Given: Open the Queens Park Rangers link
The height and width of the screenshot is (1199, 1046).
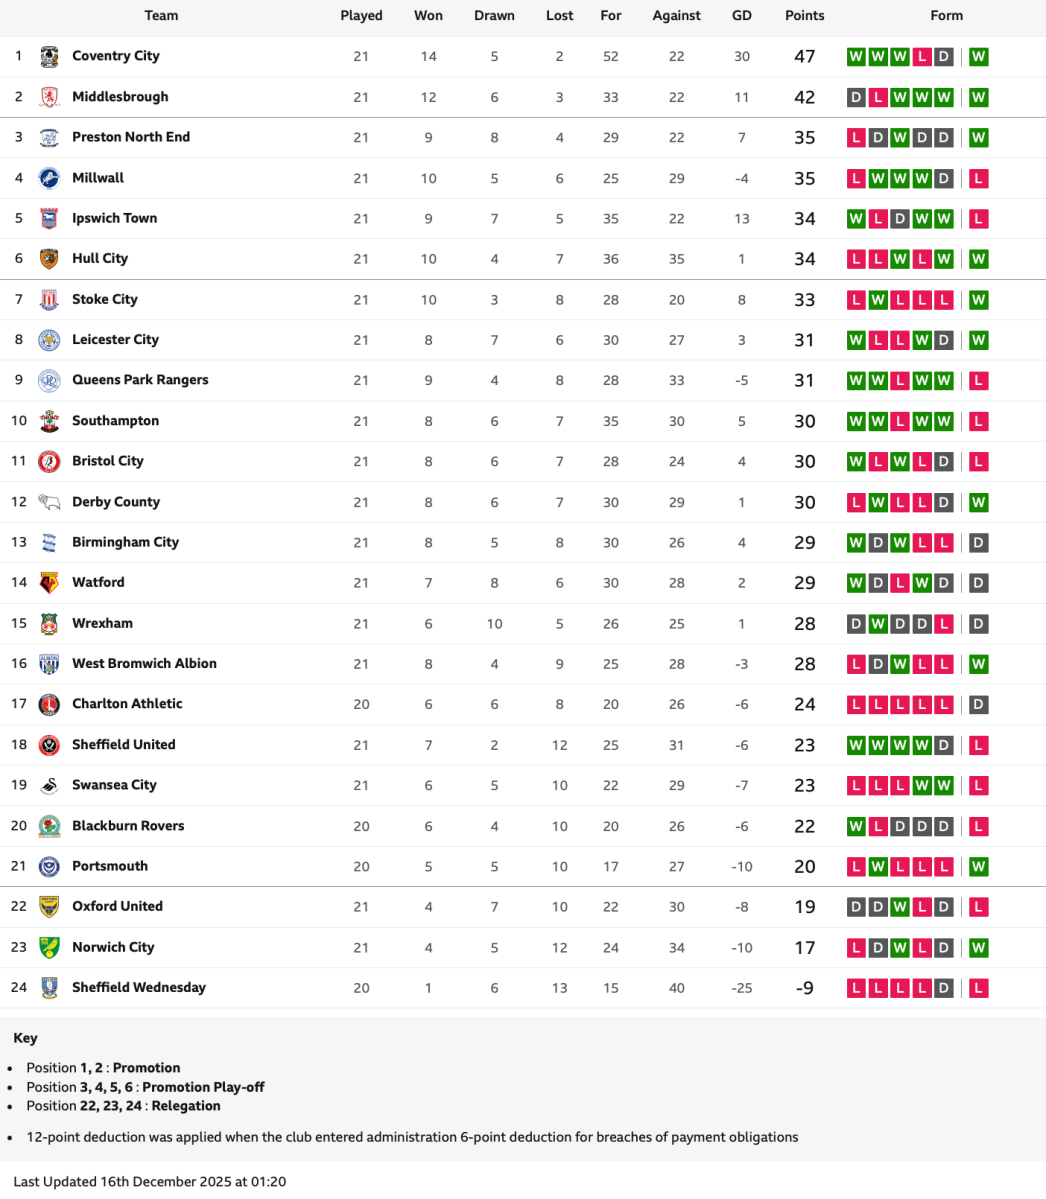Looking at the screenshot, I should (x=140, y=380).
